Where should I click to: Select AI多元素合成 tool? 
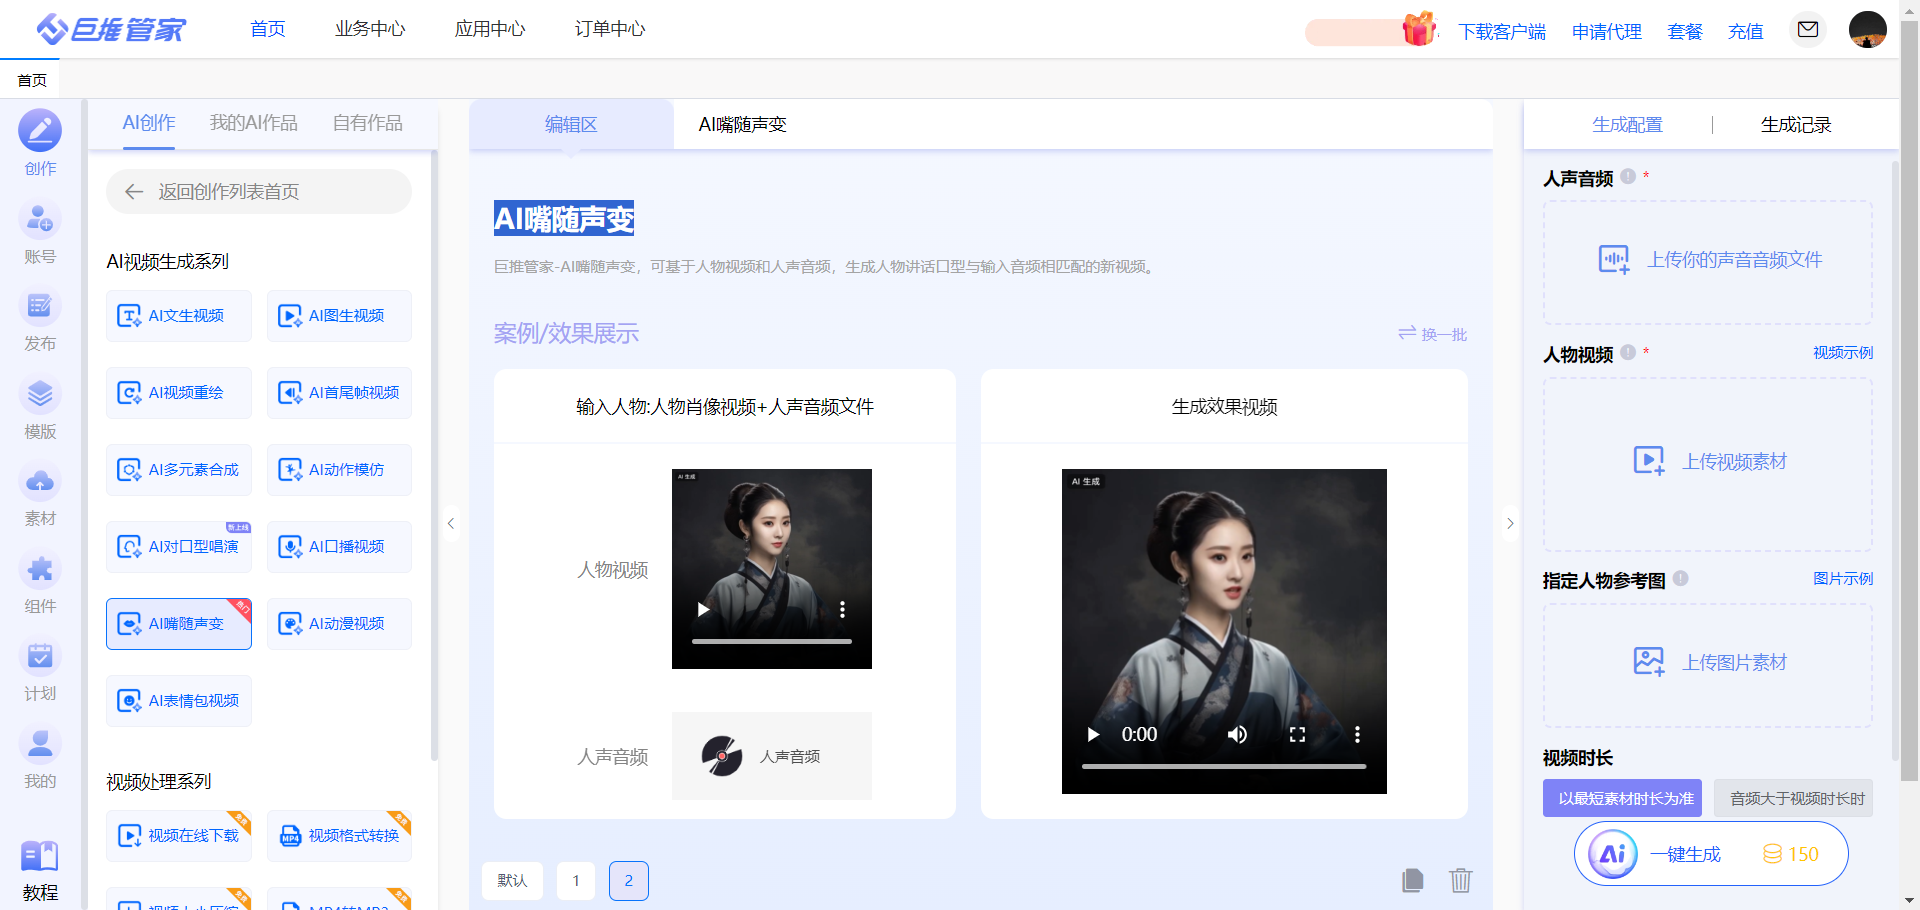(x=179, y=470)
